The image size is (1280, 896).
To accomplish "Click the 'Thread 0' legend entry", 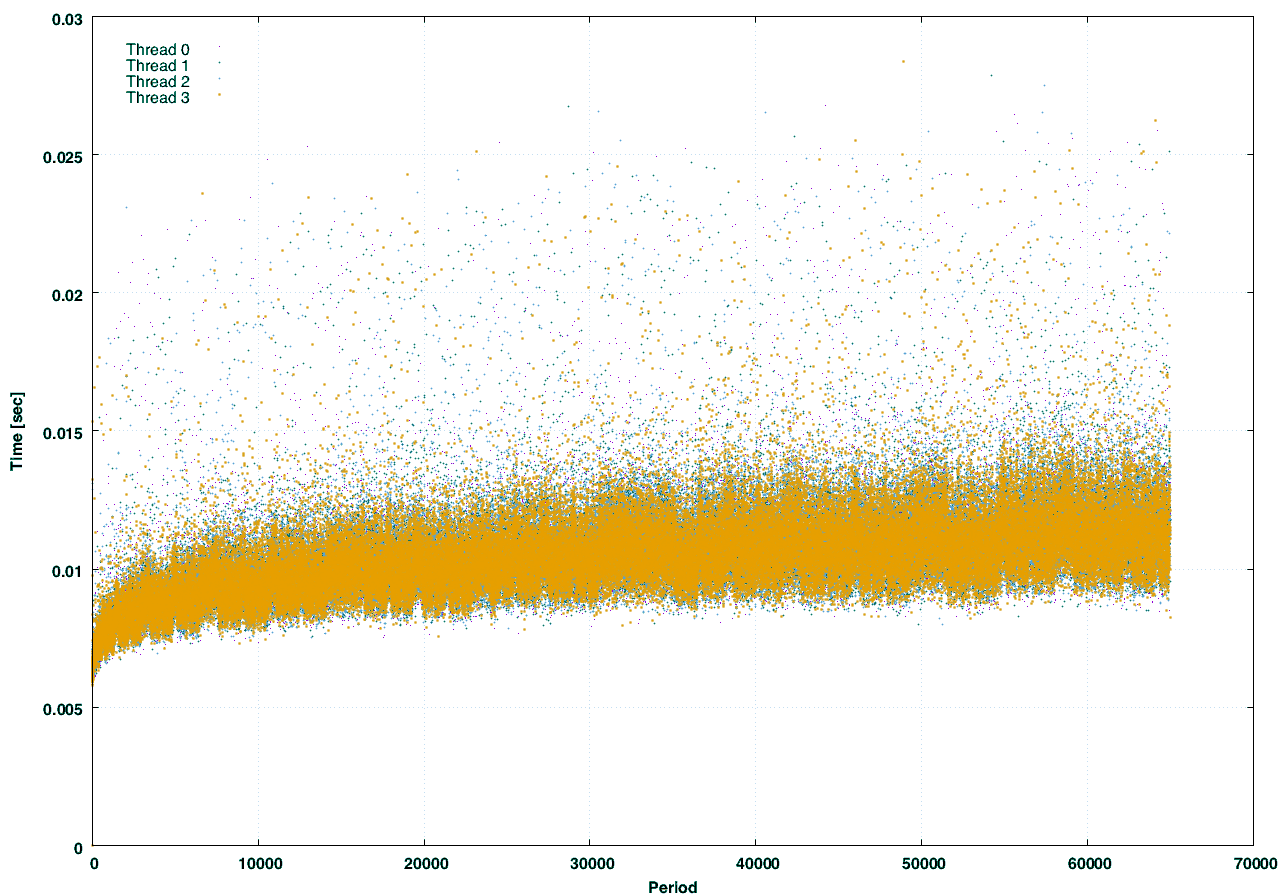I will point(158,49).
